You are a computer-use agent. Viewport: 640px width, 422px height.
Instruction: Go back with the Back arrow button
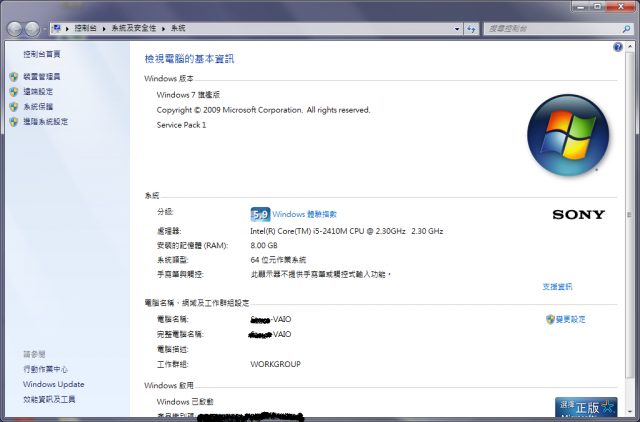(x=15, y=29)
